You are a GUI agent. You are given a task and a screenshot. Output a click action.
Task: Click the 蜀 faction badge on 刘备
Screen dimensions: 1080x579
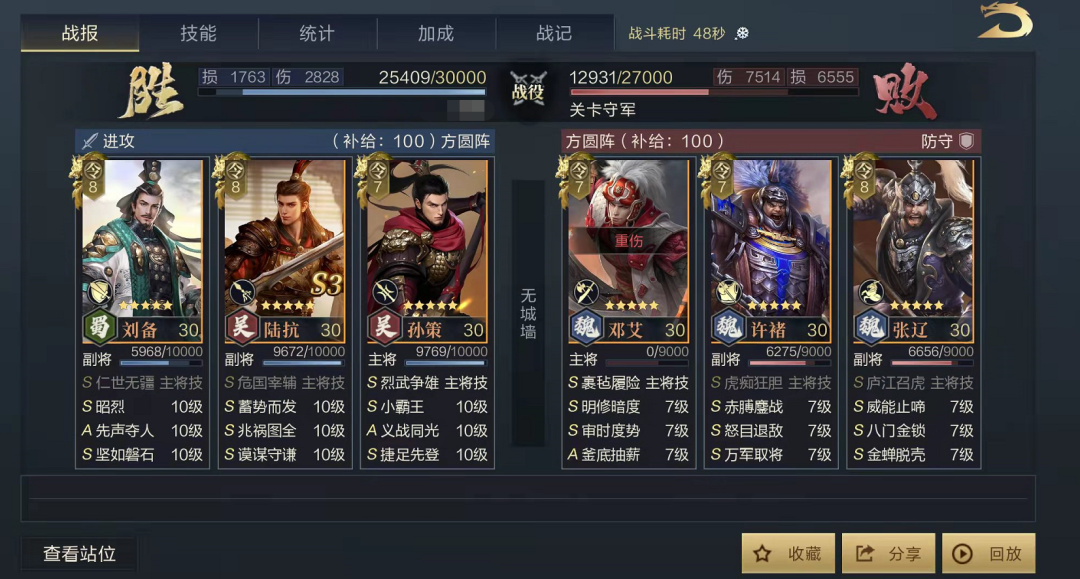[x=99, y=327]
